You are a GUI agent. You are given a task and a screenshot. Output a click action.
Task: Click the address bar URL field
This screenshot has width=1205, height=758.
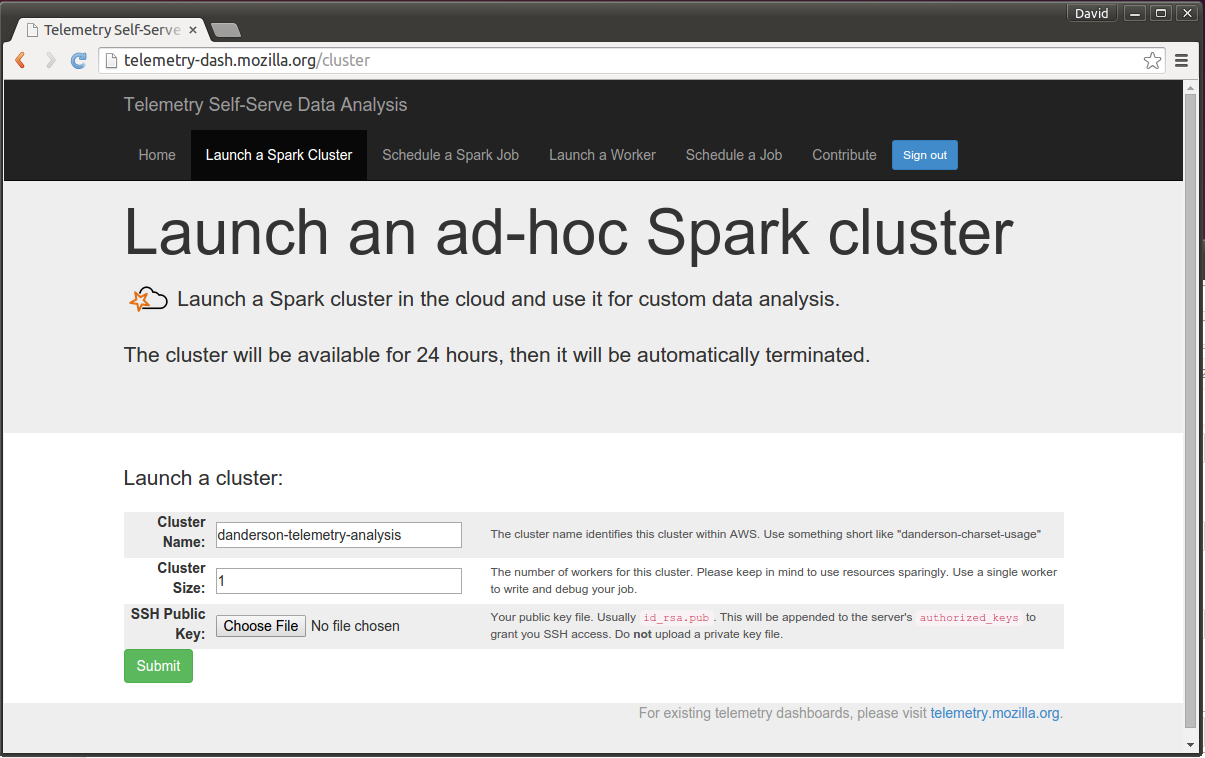pos(630,61)
